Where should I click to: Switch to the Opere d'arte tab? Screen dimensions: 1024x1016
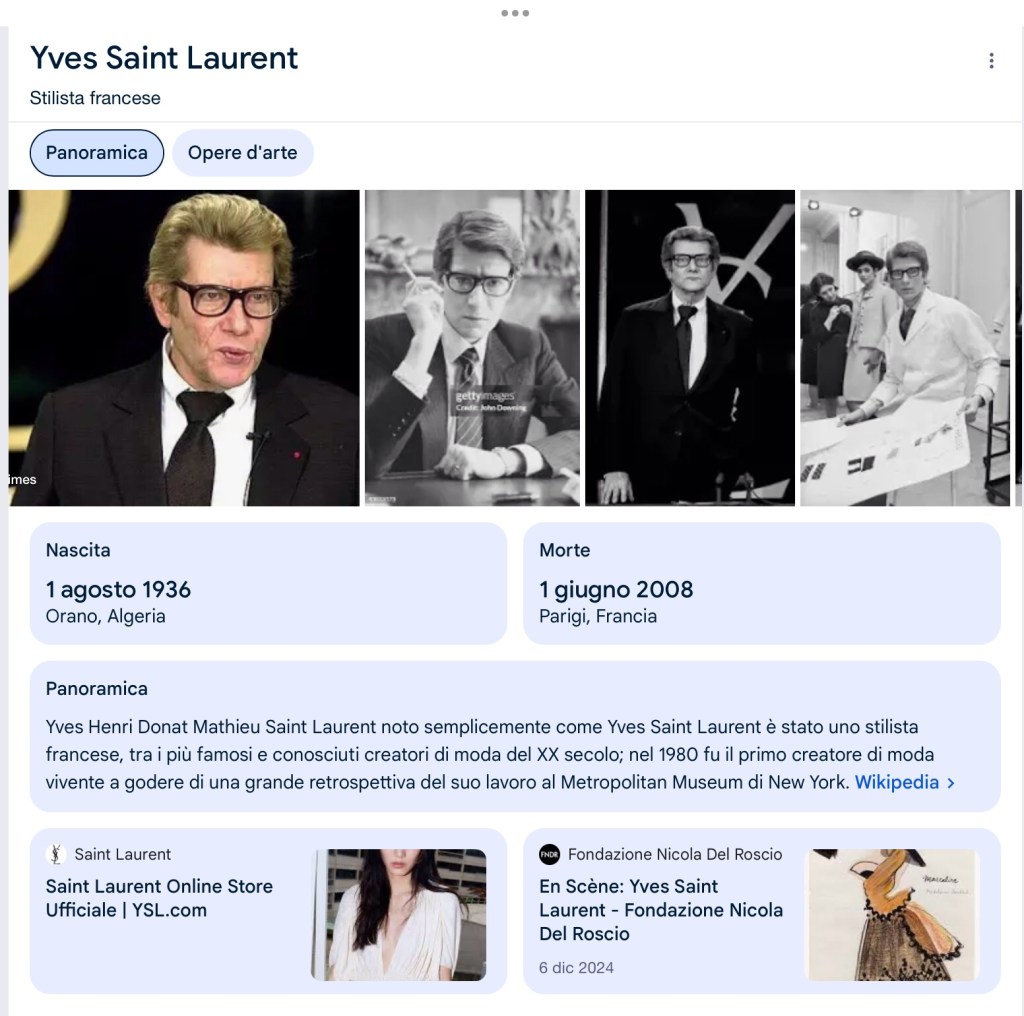pyautogui.click(x=242, y=153)
